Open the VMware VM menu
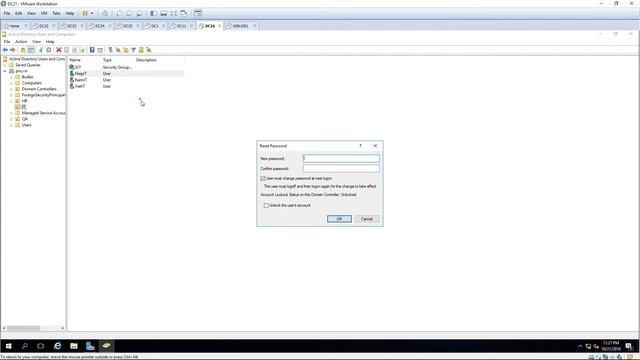Image resolution: width=640 pixels, height=360 pixels. pyautogui.click(x=44, y=13)
